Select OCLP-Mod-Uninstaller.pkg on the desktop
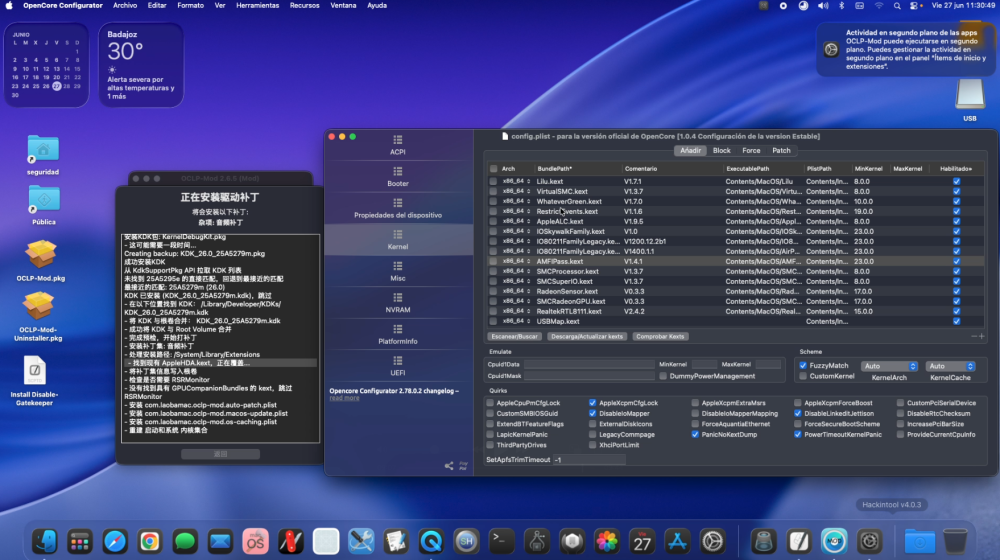1000x560 pixels. [x=38, y=316]
